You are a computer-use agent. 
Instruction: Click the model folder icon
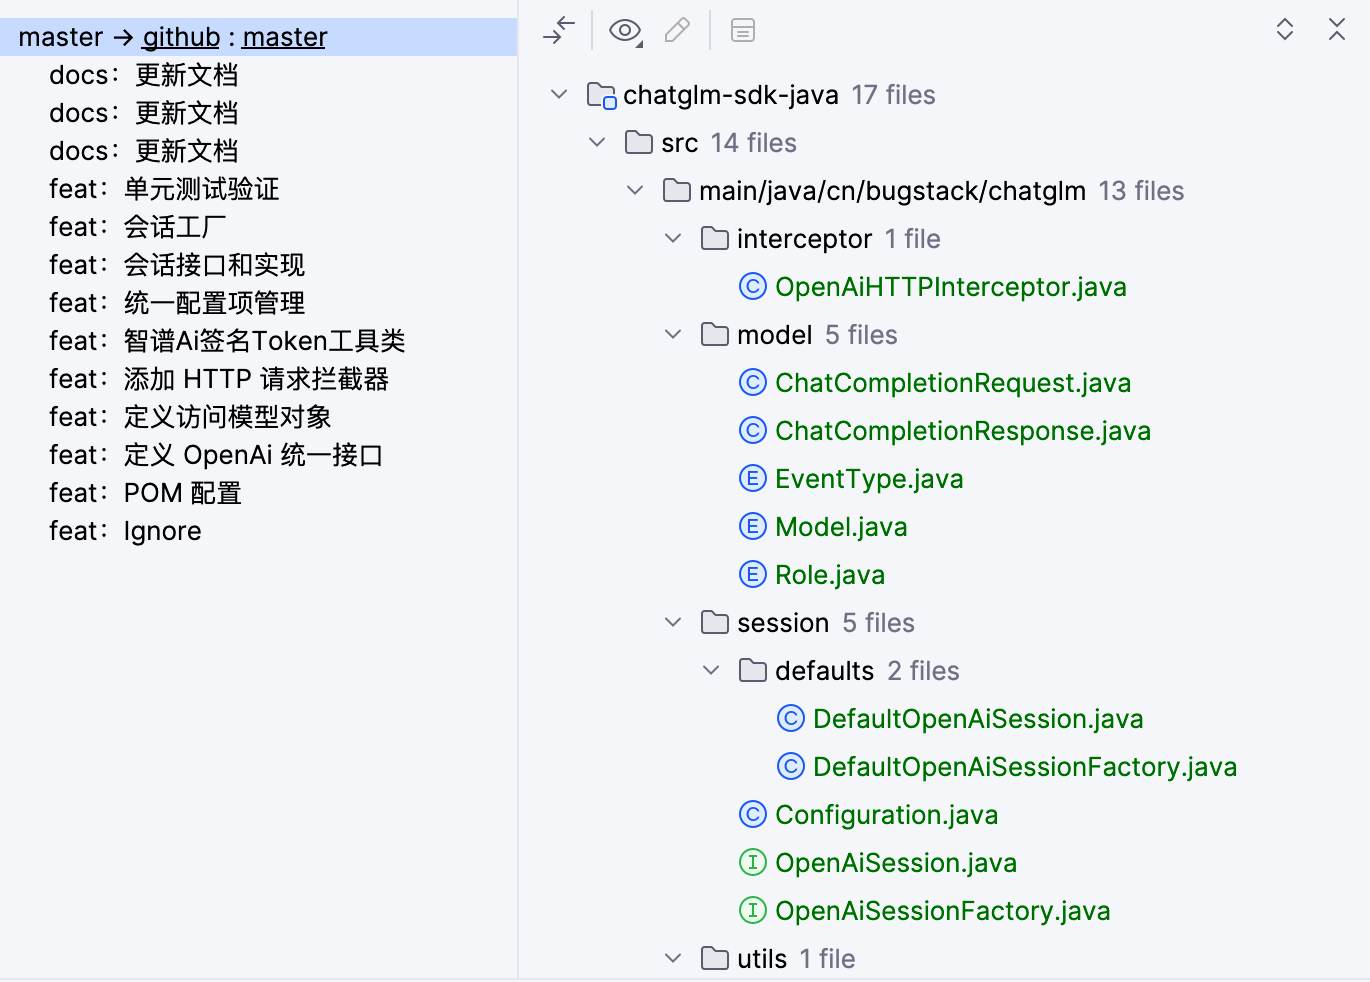pyautogui.click(x=715, y=335)
